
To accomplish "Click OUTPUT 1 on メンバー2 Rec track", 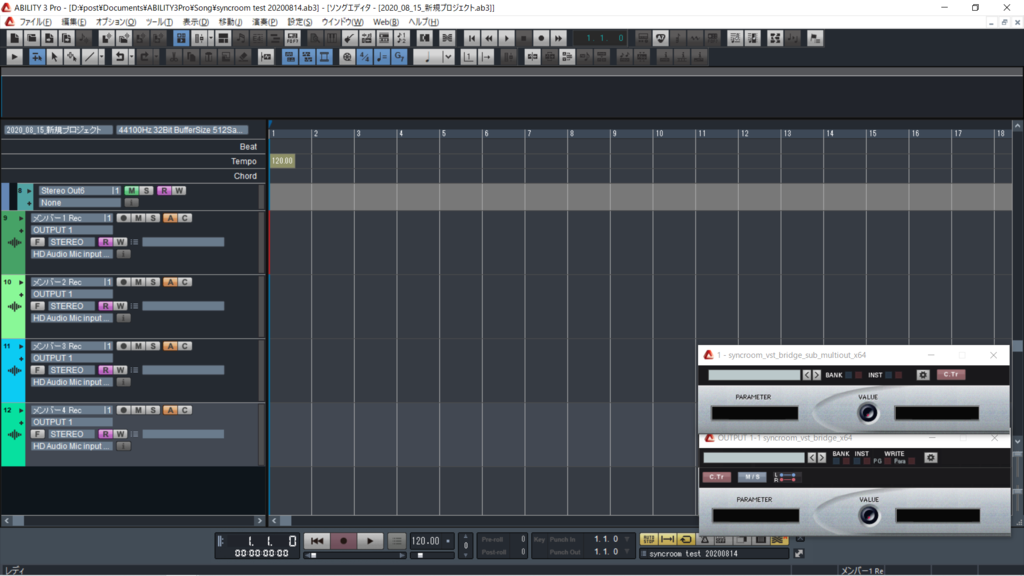I will (x=71, y=295).
